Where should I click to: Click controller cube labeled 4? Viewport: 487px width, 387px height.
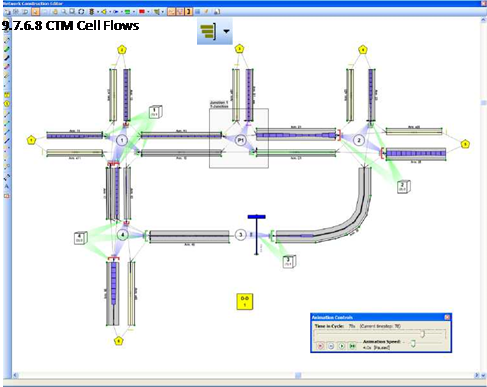[80, 238]
